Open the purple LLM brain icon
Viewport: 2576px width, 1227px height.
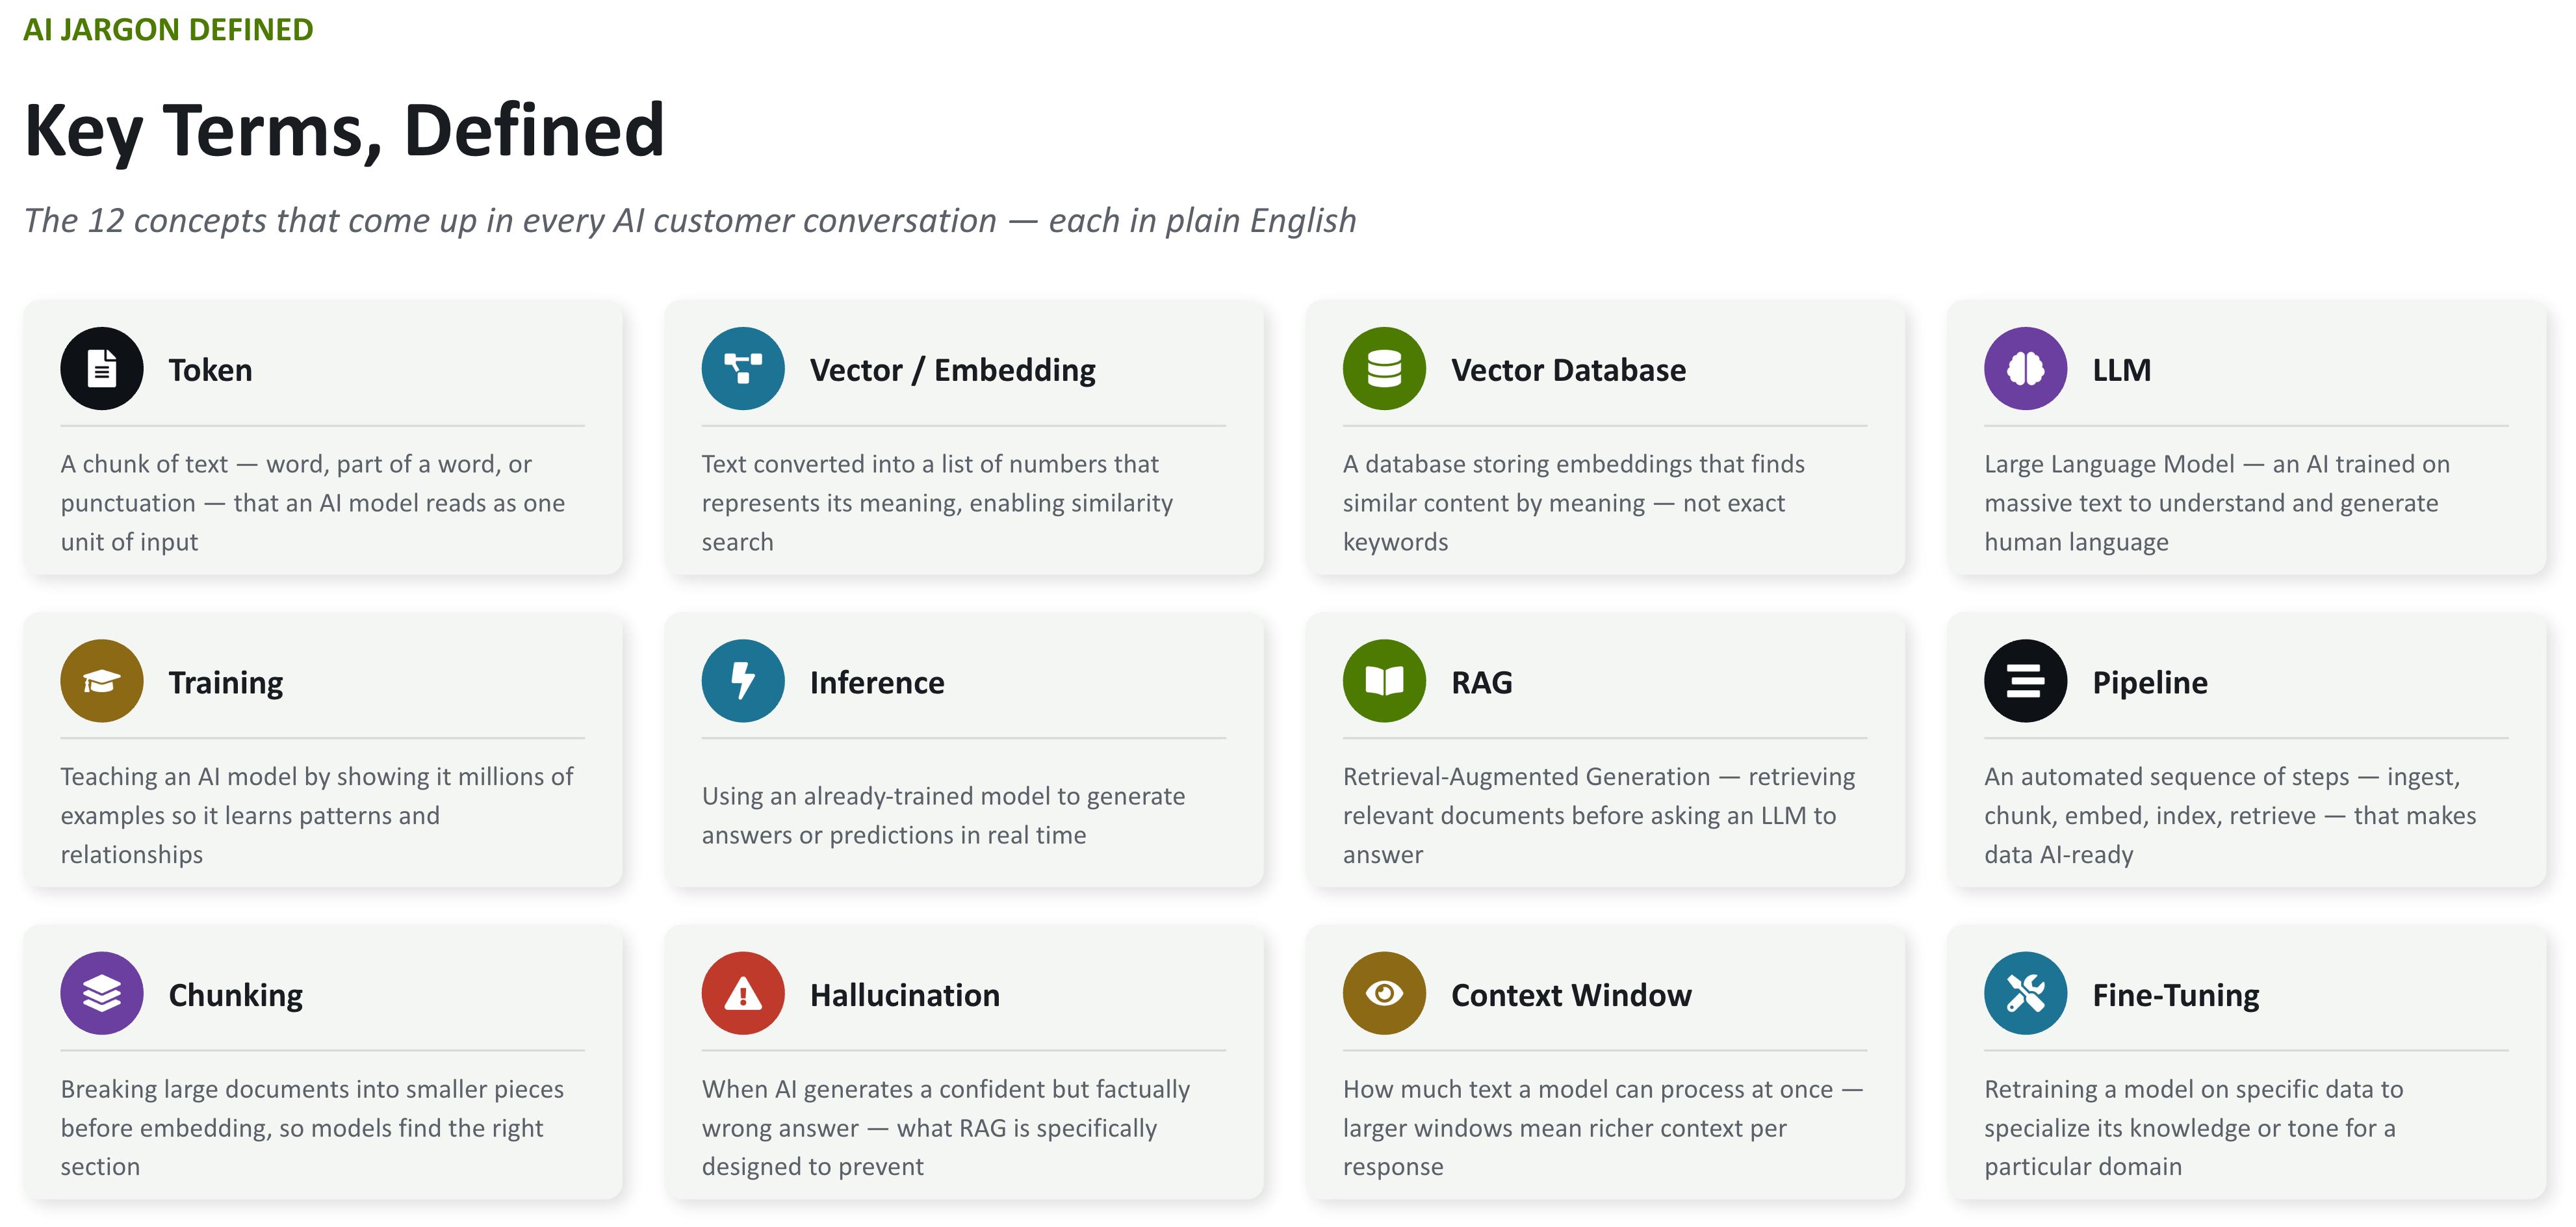point(2025,369)
